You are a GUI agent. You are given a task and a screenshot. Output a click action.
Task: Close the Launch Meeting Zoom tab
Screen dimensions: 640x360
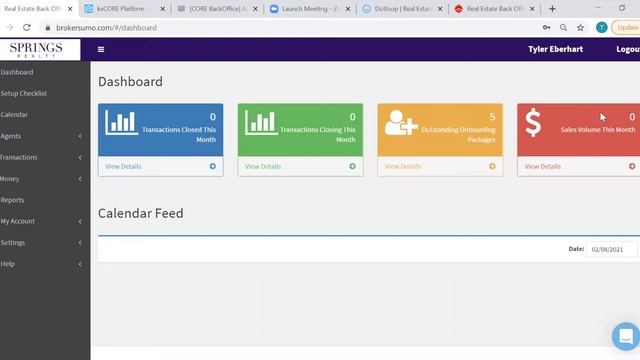pyautogui.click(x=348, y=9)
